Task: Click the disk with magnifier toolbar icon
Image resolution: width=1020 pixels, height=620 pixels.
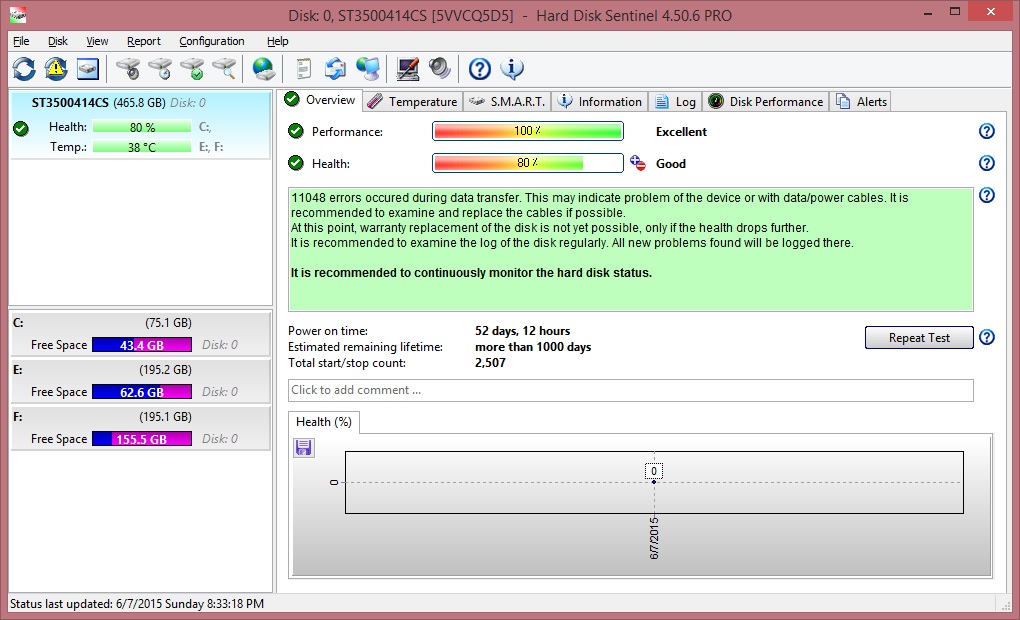Action: [224, 68]
